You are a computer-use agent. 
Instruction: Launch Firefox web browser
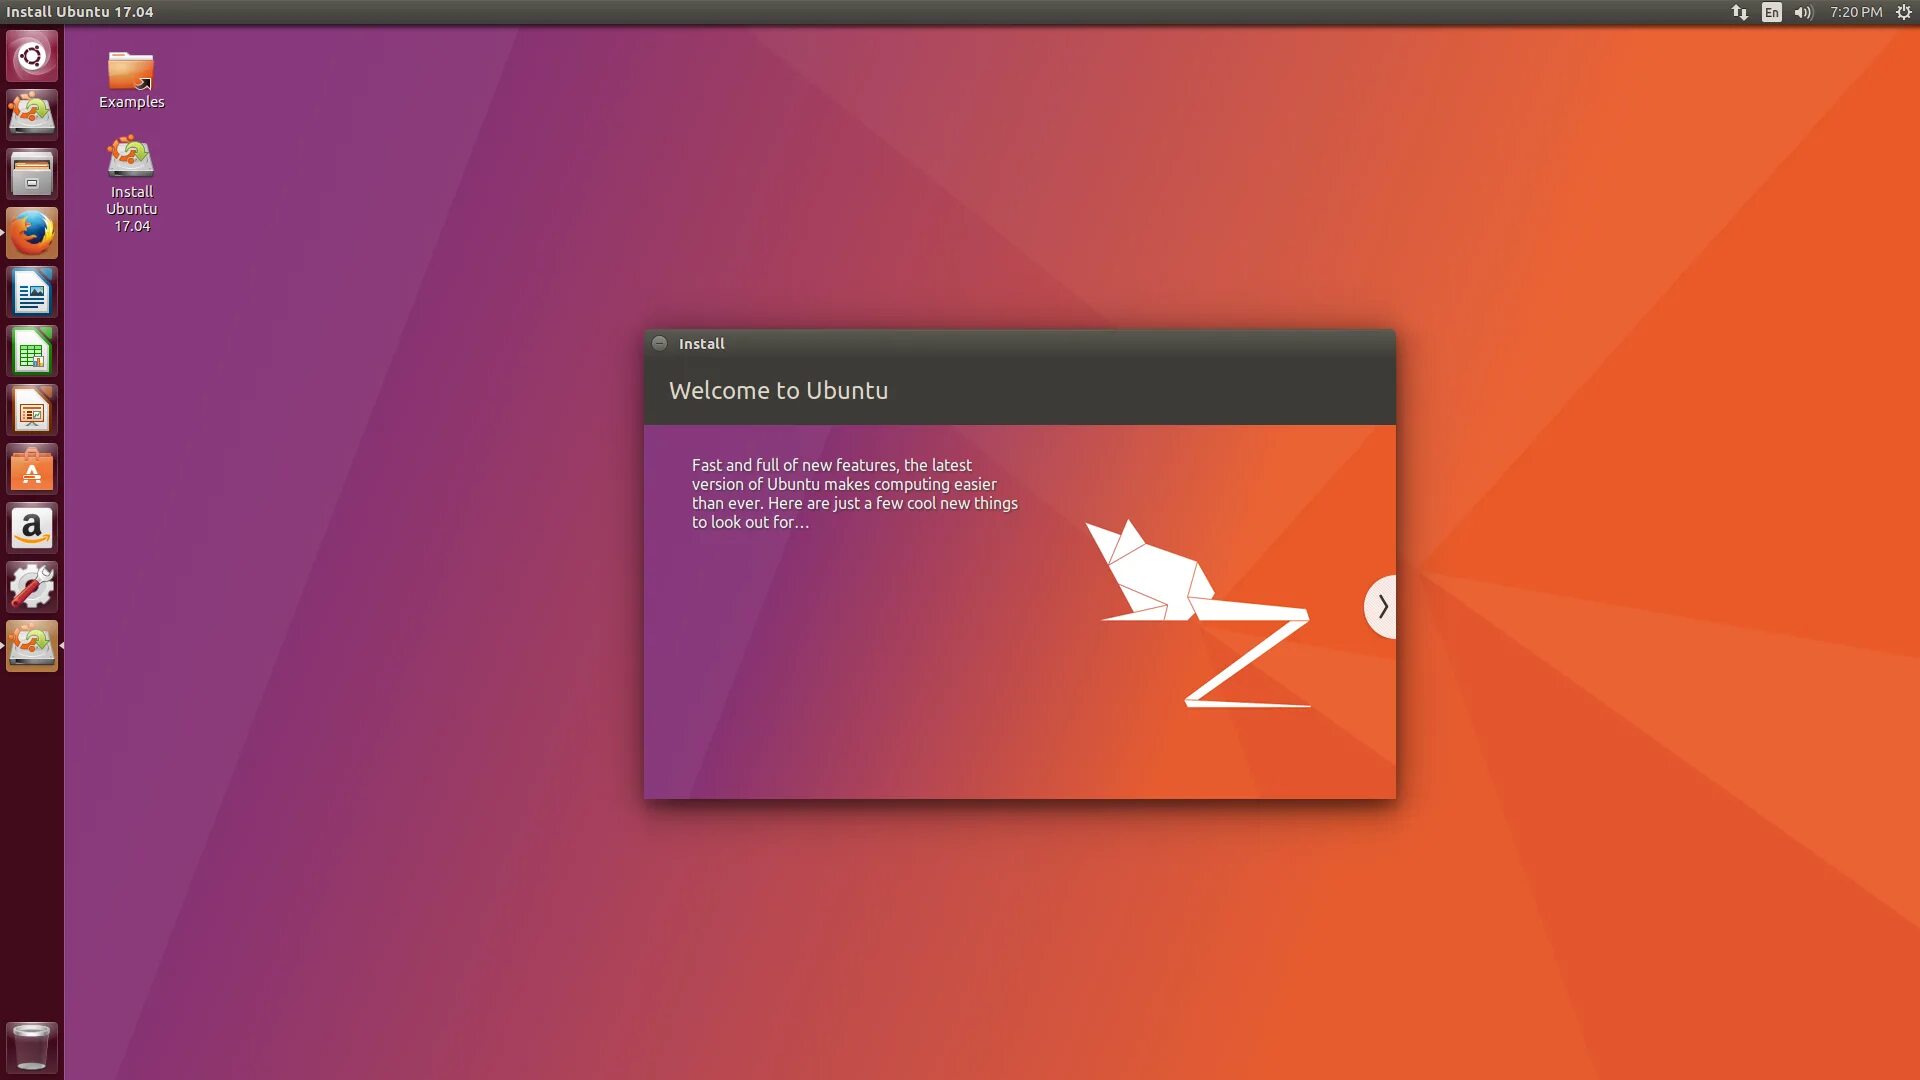[32, 233]
